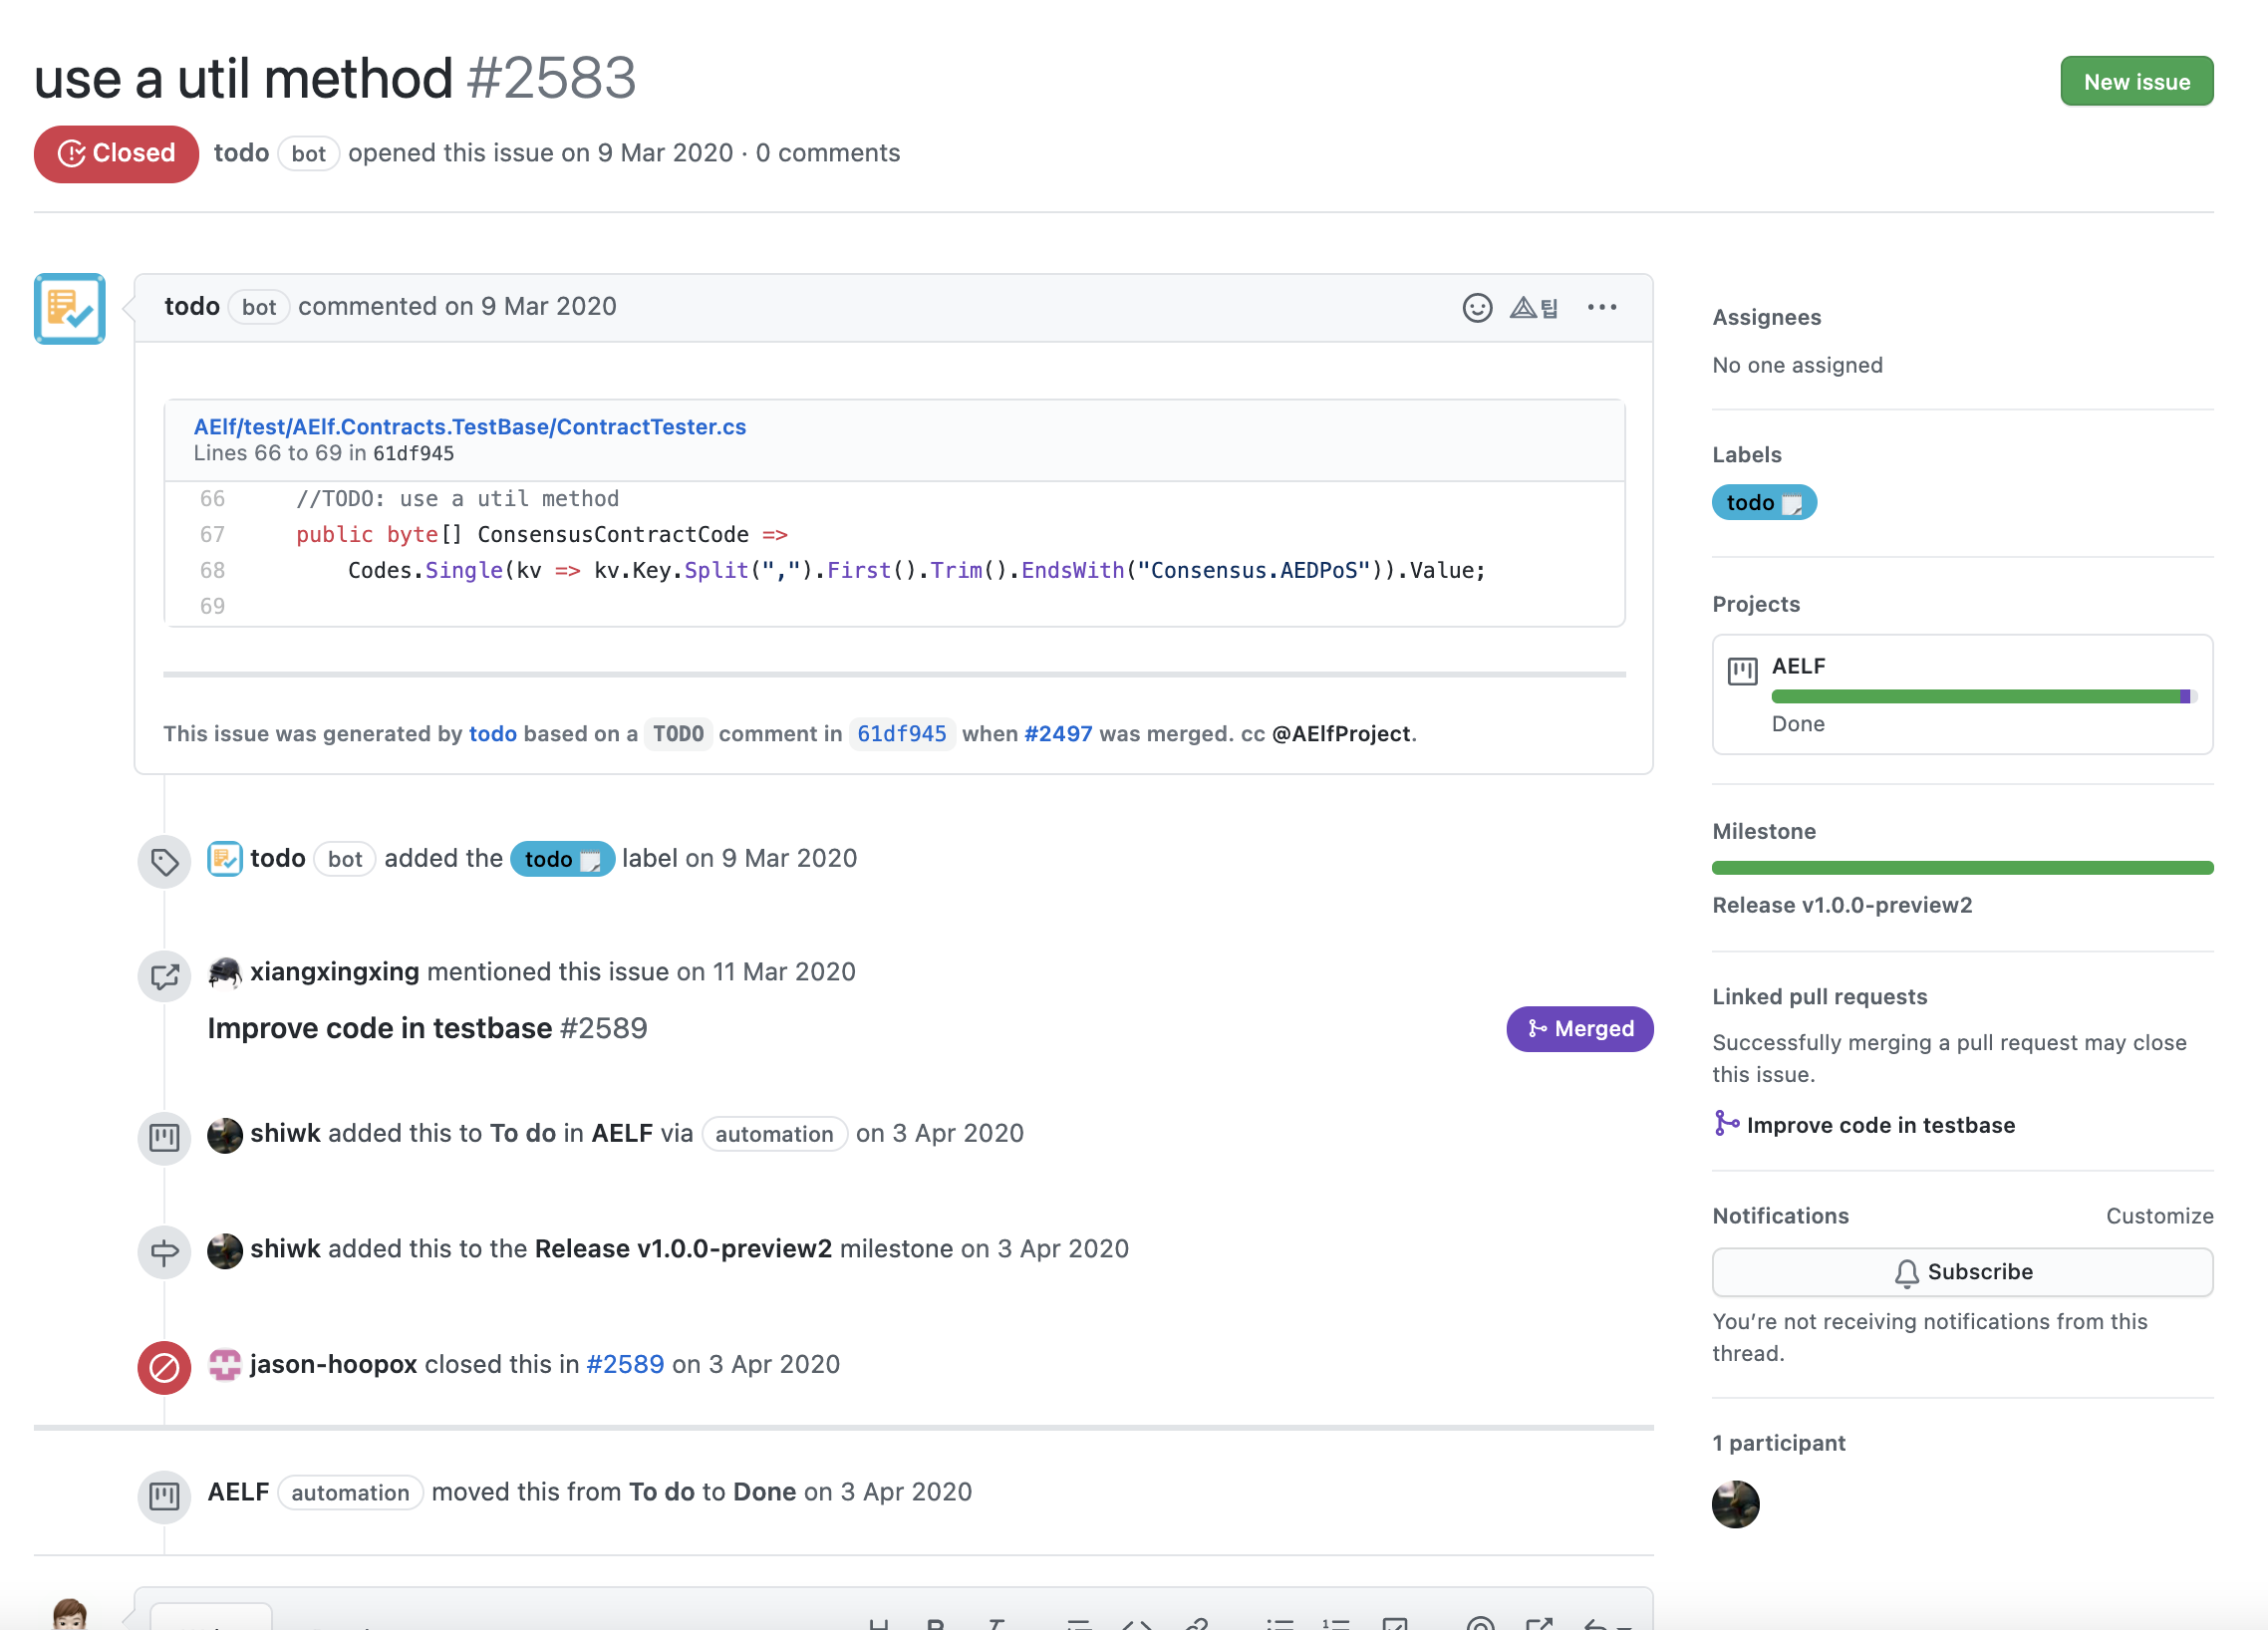This screenshot has width=2268, height=1630.
Task: Open the three-dot comment options menu
Action: point(1601,307)
